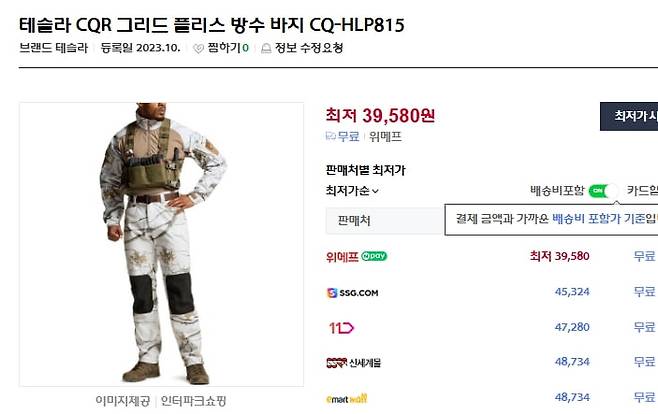Click the 인터파크쇼핑 image provider link

click(x=193, y=401)
